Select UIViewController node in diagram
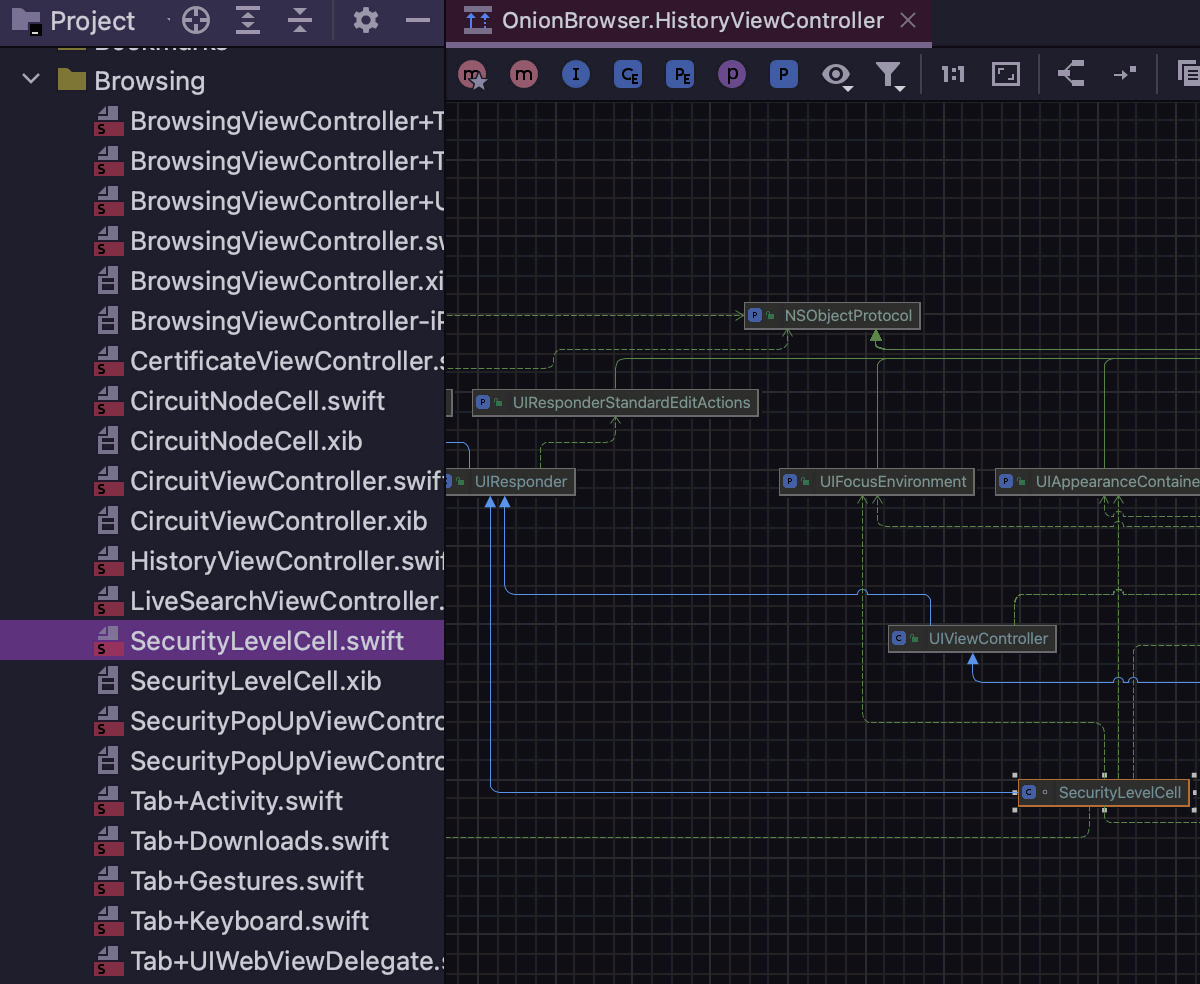The image size is (1200, 984). click(972, 638)
